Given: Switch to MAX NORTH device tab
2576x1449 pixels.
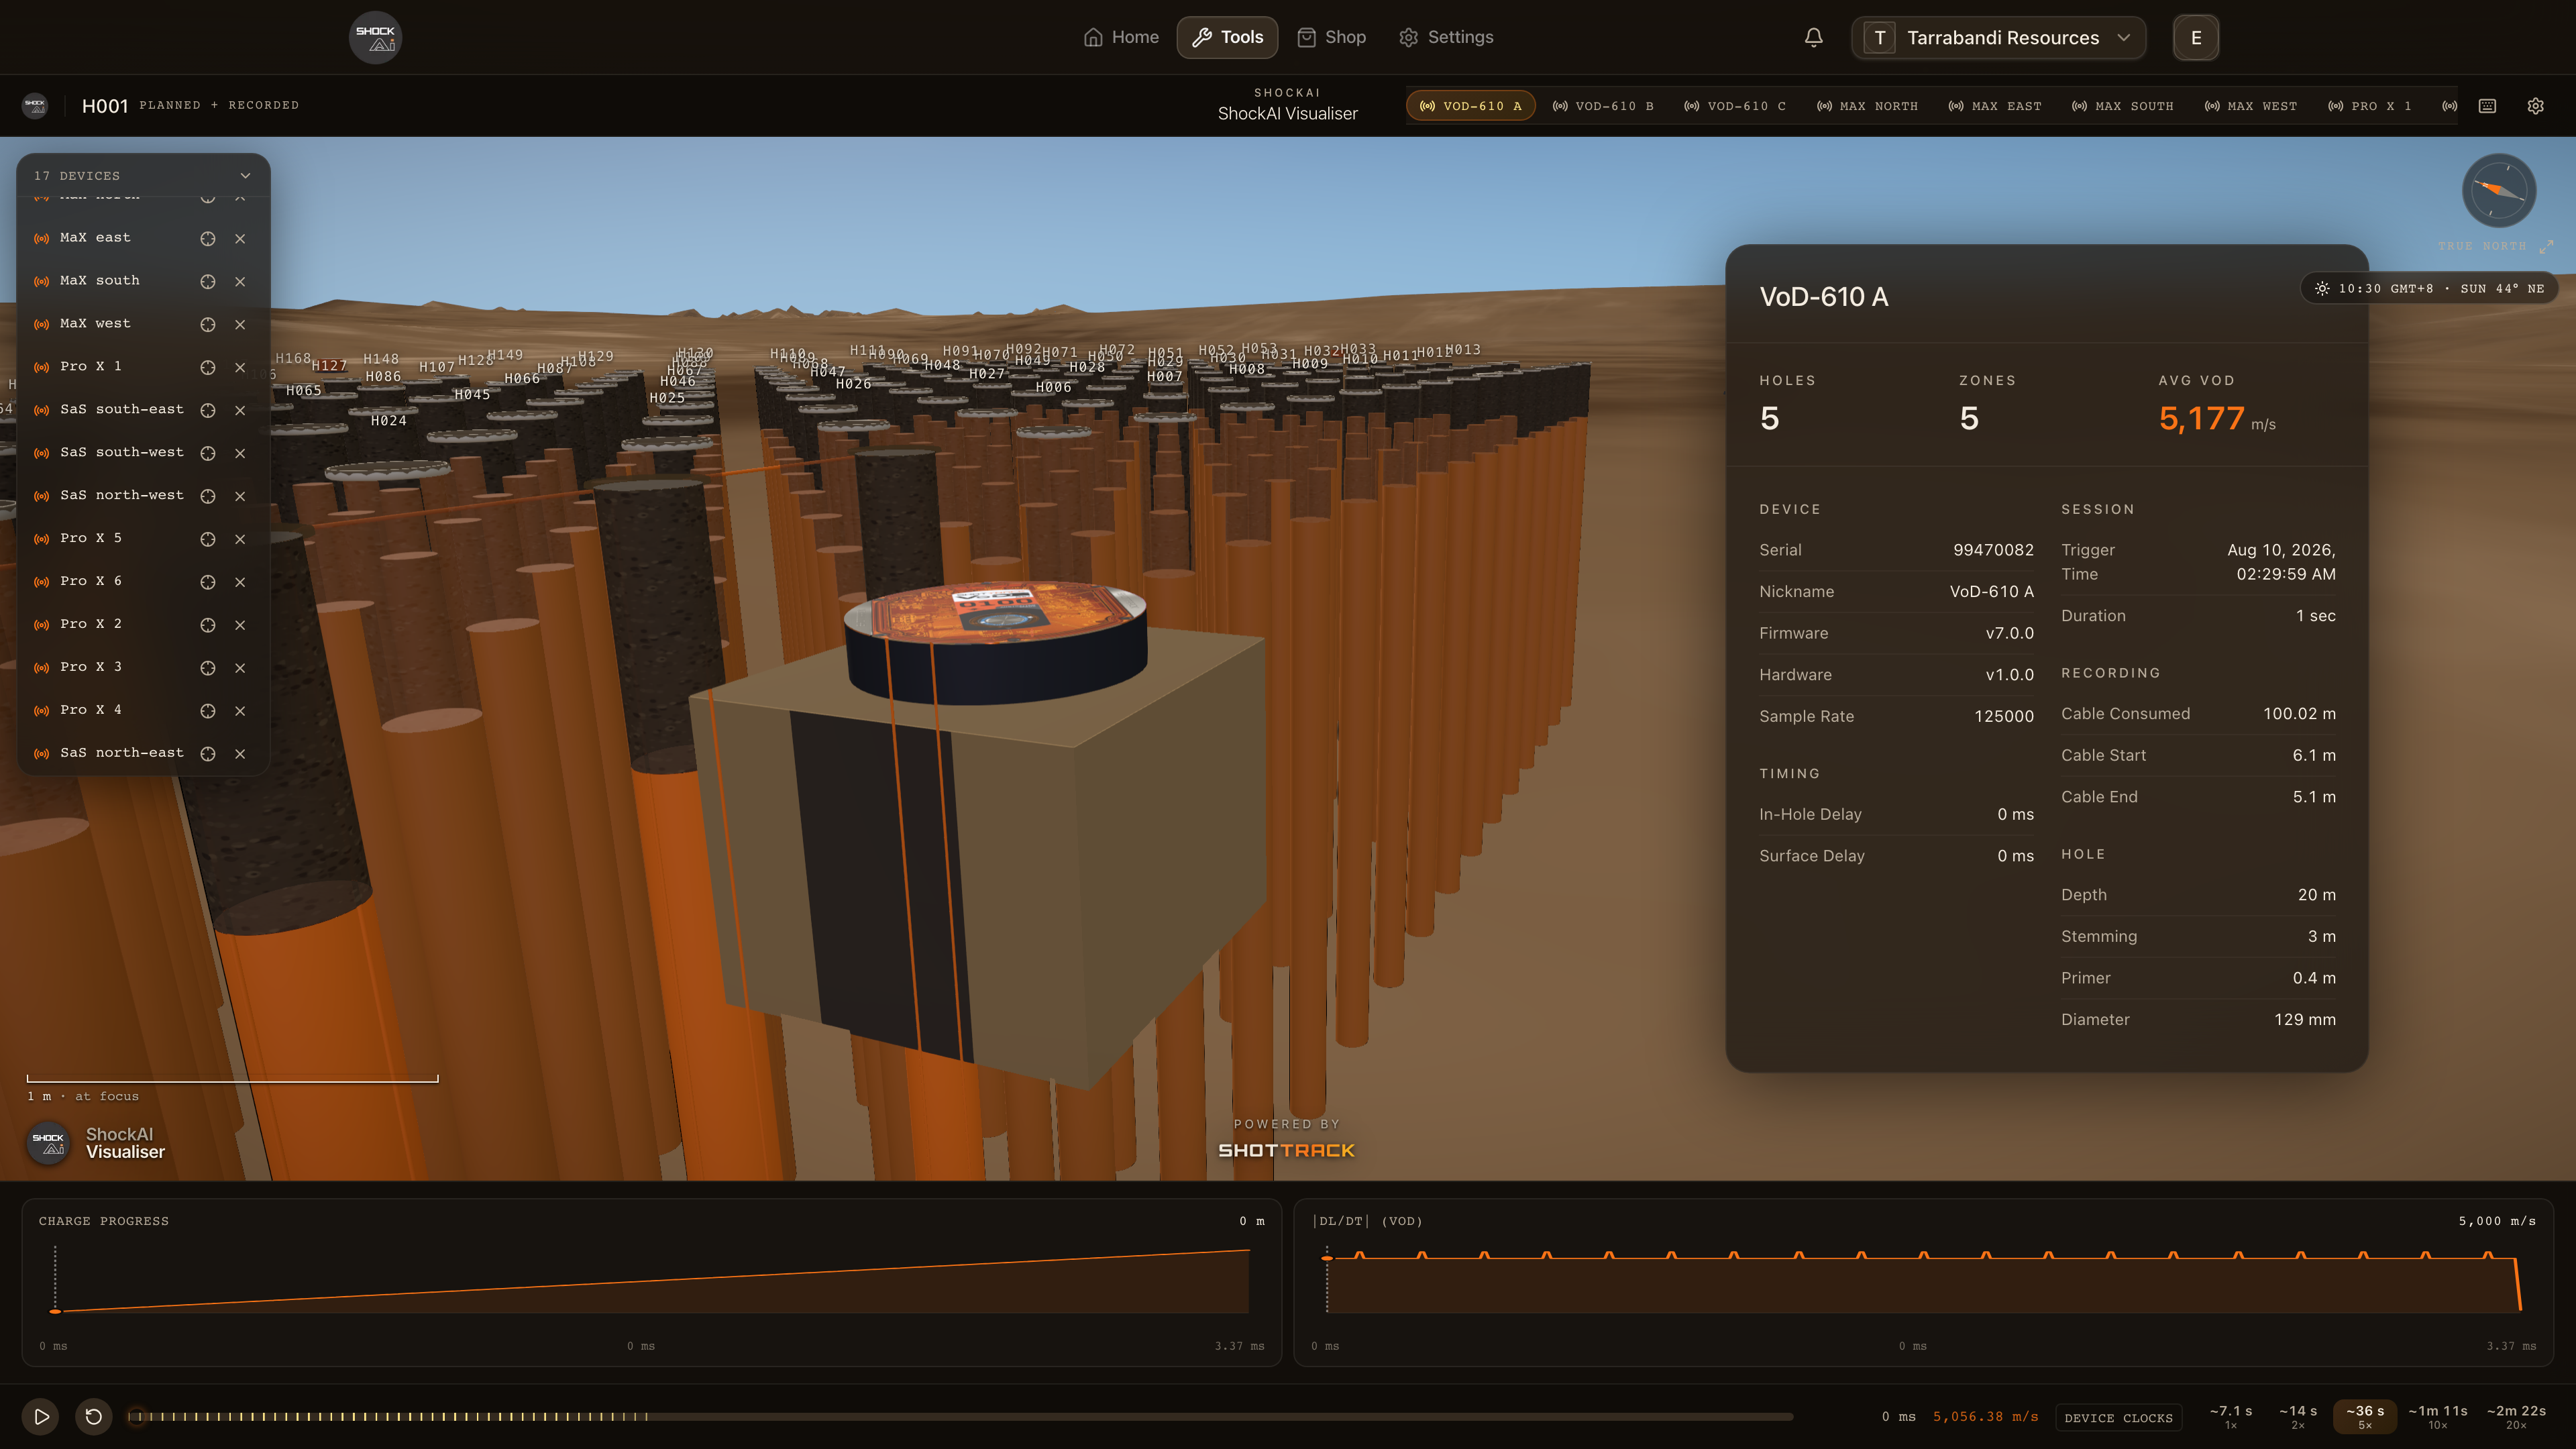Looking at the screenshot, I should point(1867,106).
